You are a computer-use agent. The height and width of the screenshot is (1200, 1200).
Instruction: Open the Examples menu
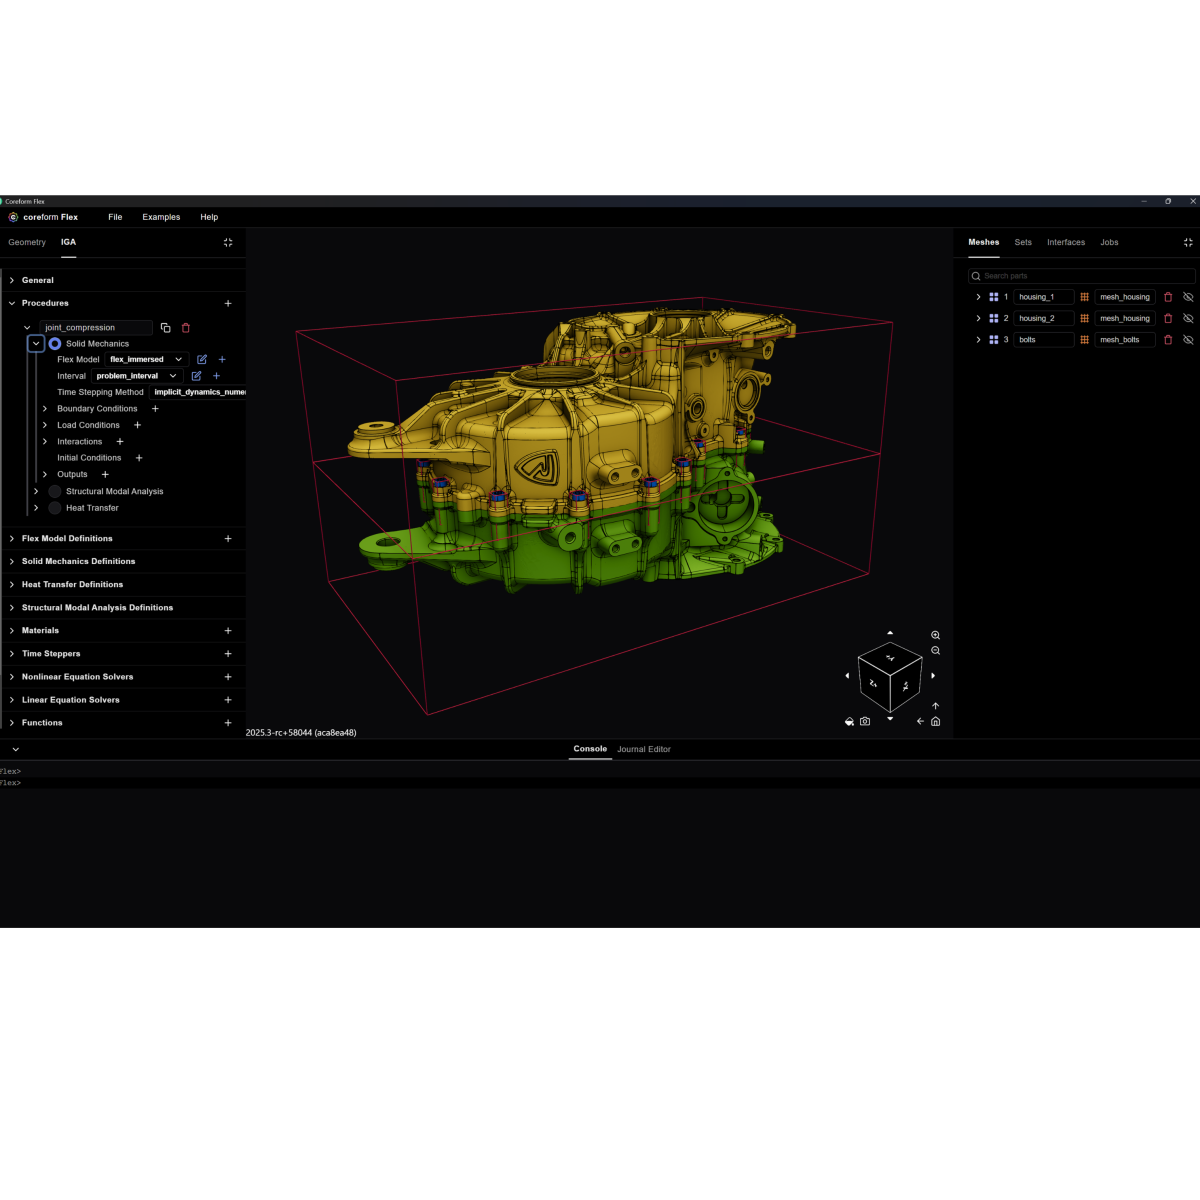(x=161, y=217)
